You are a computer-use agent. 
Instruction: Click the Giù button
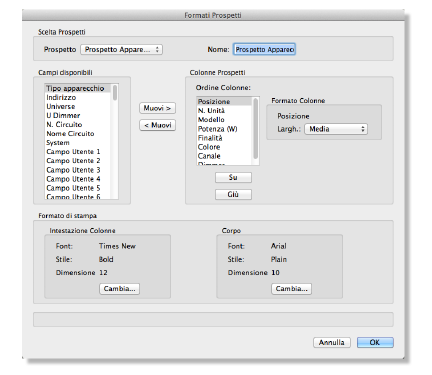tap(233, 194)
